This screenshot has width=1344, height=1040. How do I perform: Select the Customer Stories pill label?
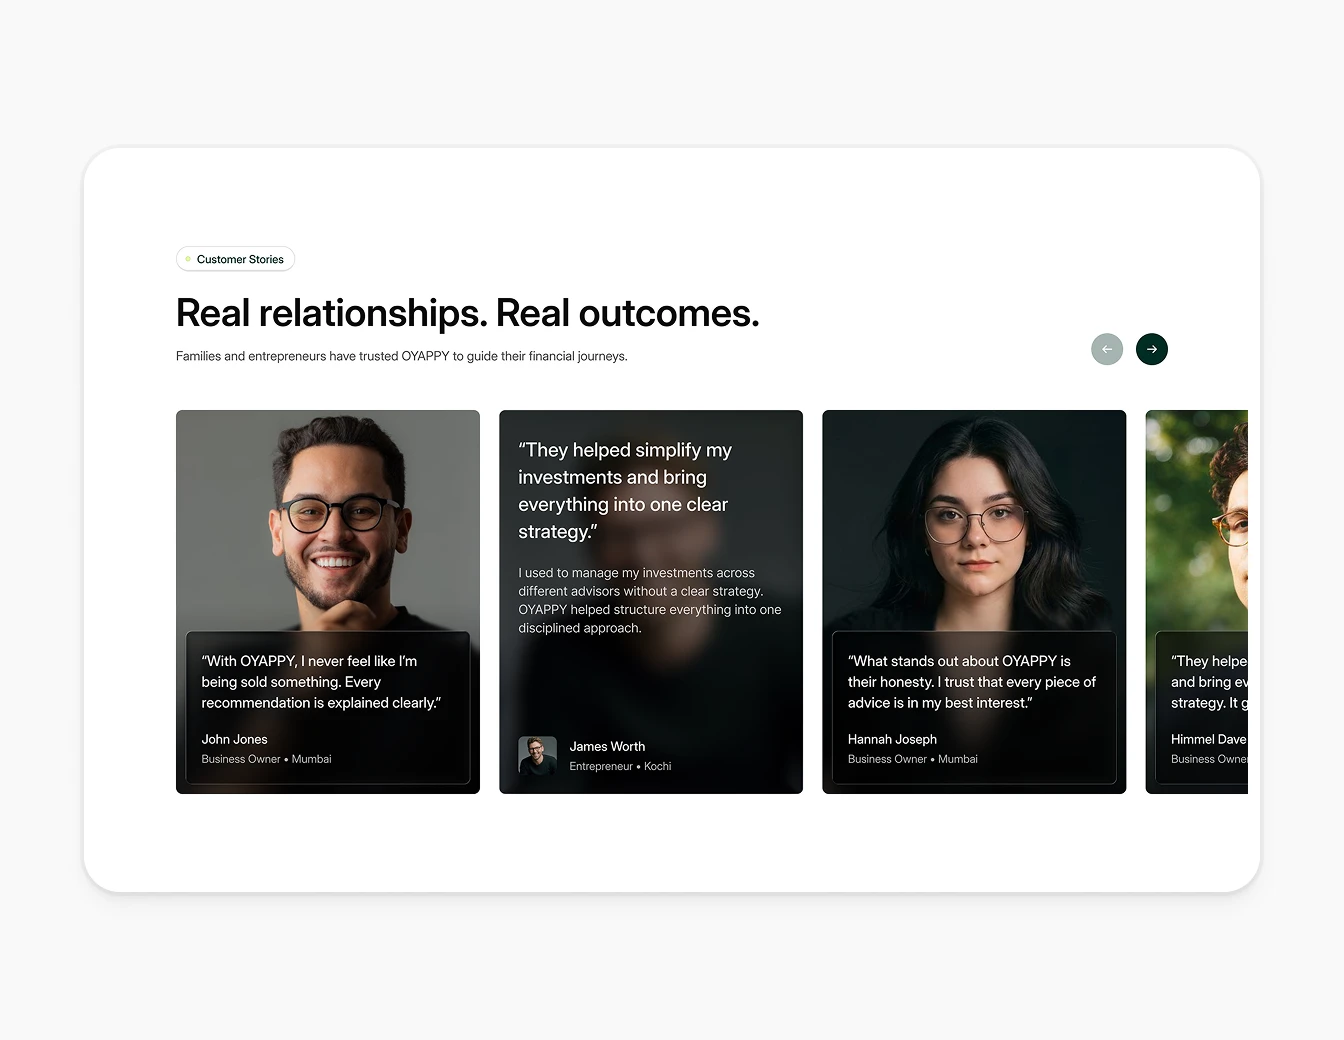point(235,258)
